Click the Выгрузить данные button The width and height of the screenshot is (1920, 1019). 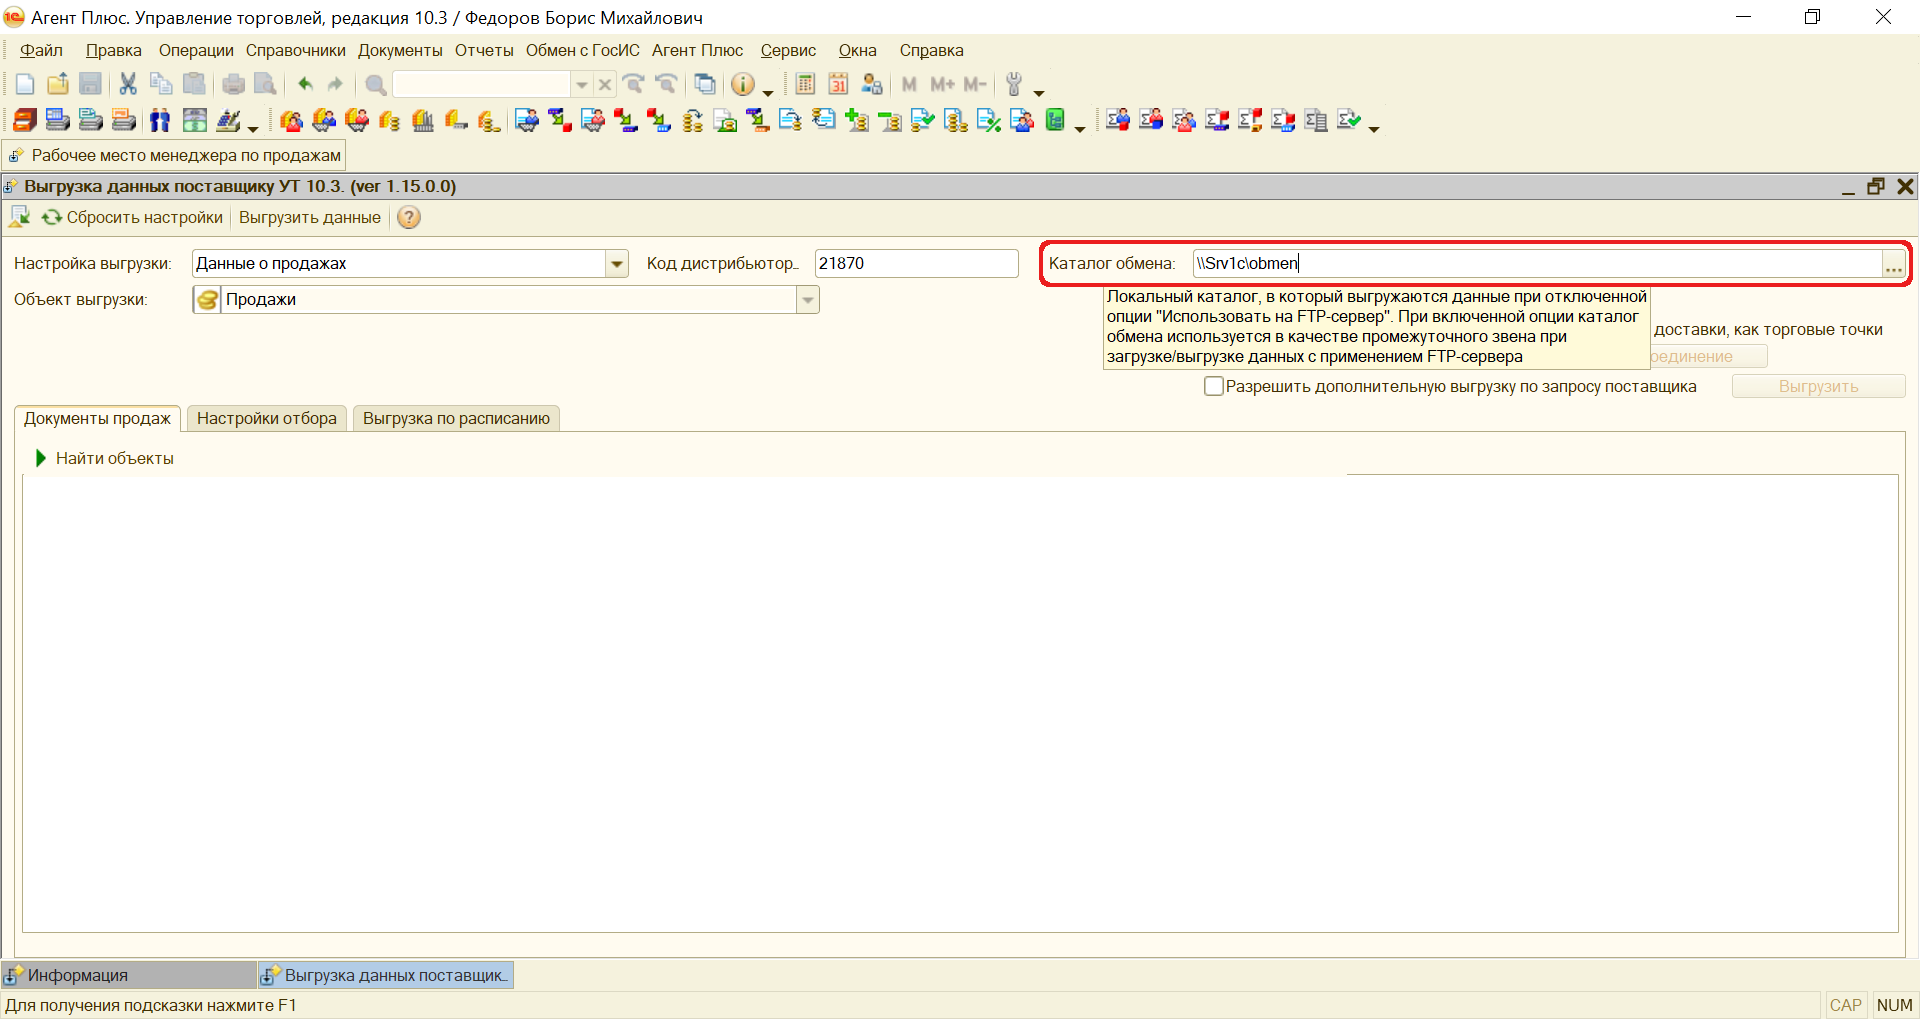pyautogui.click(x=309, y=218)
